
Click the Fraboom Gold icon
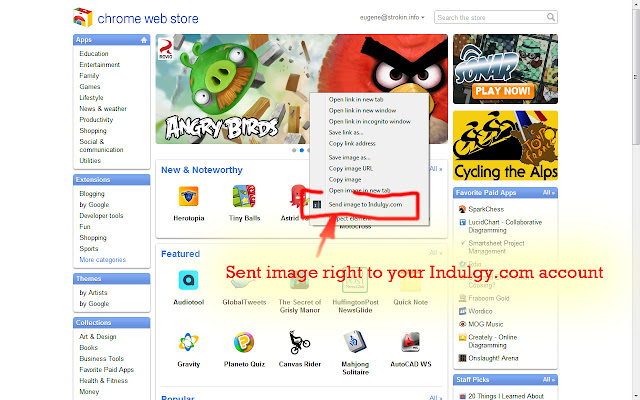point(462,298)
